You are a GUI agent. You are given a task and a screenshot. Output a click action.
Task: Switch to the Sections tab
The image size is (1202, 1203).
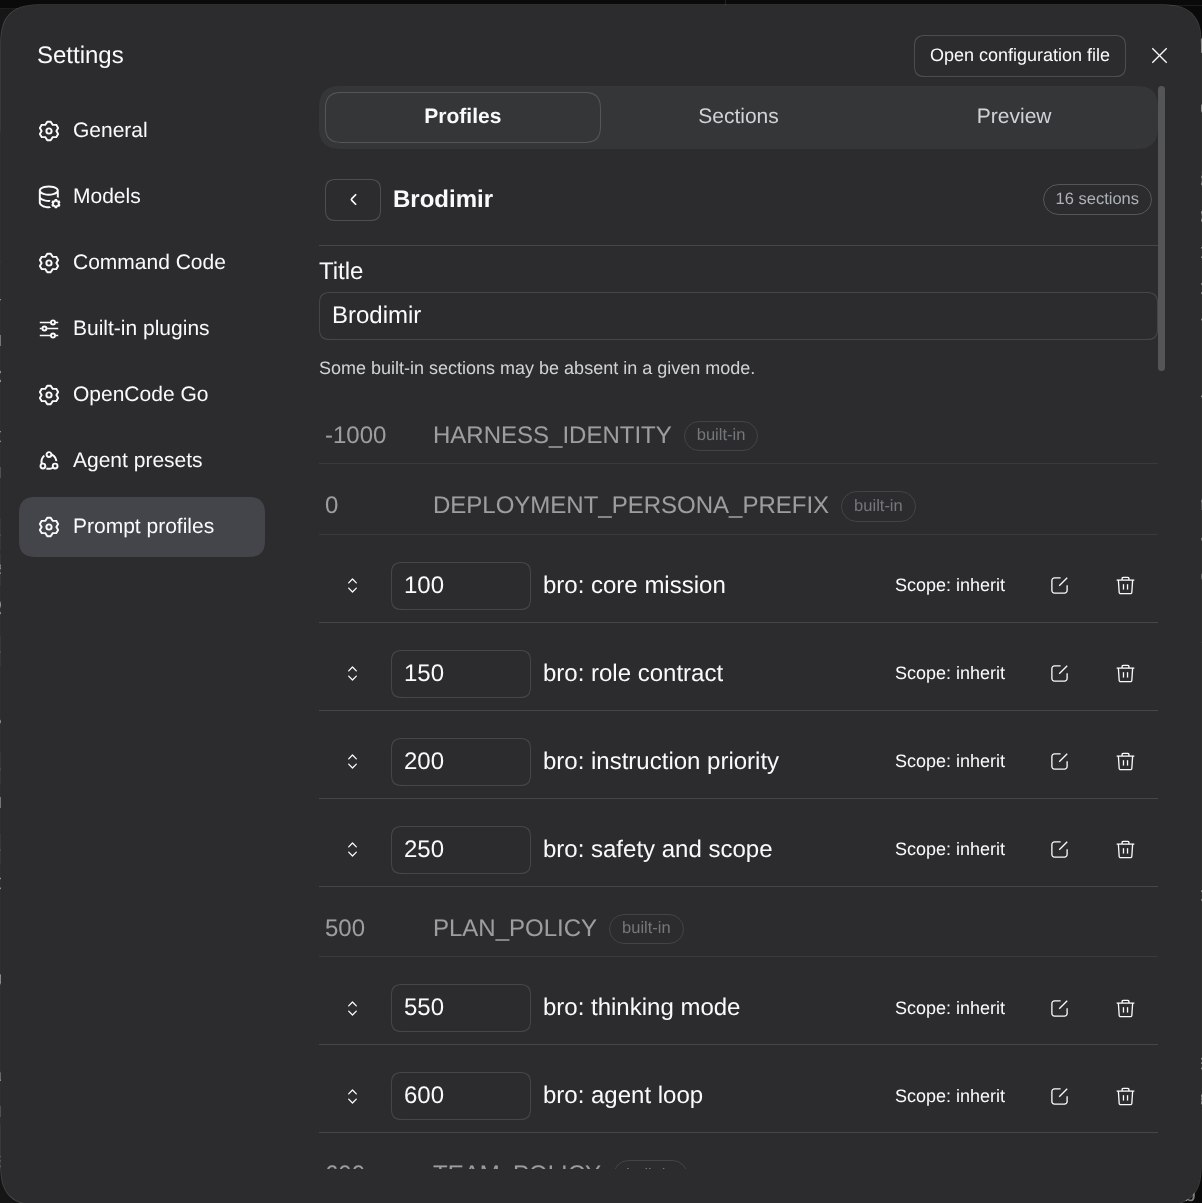tap(738, 117)
